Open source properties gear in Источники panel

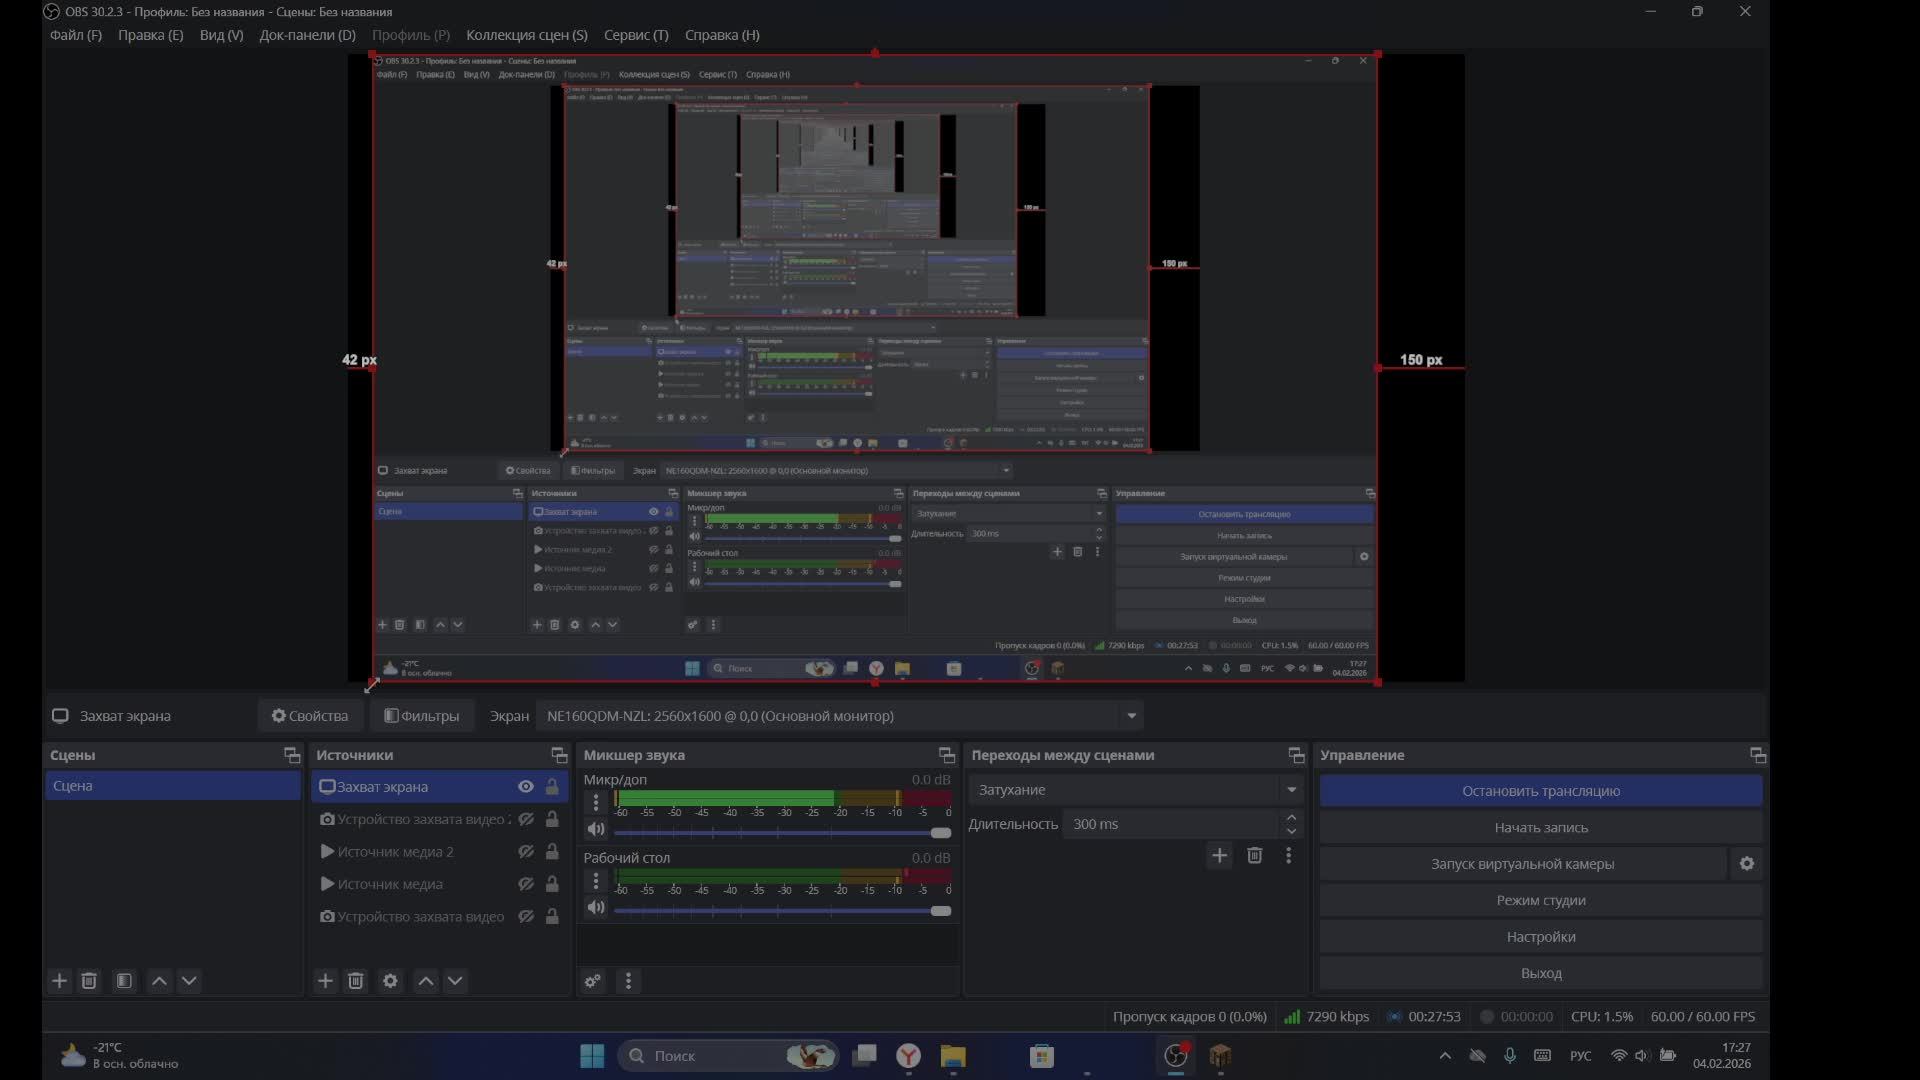[390, 981]
